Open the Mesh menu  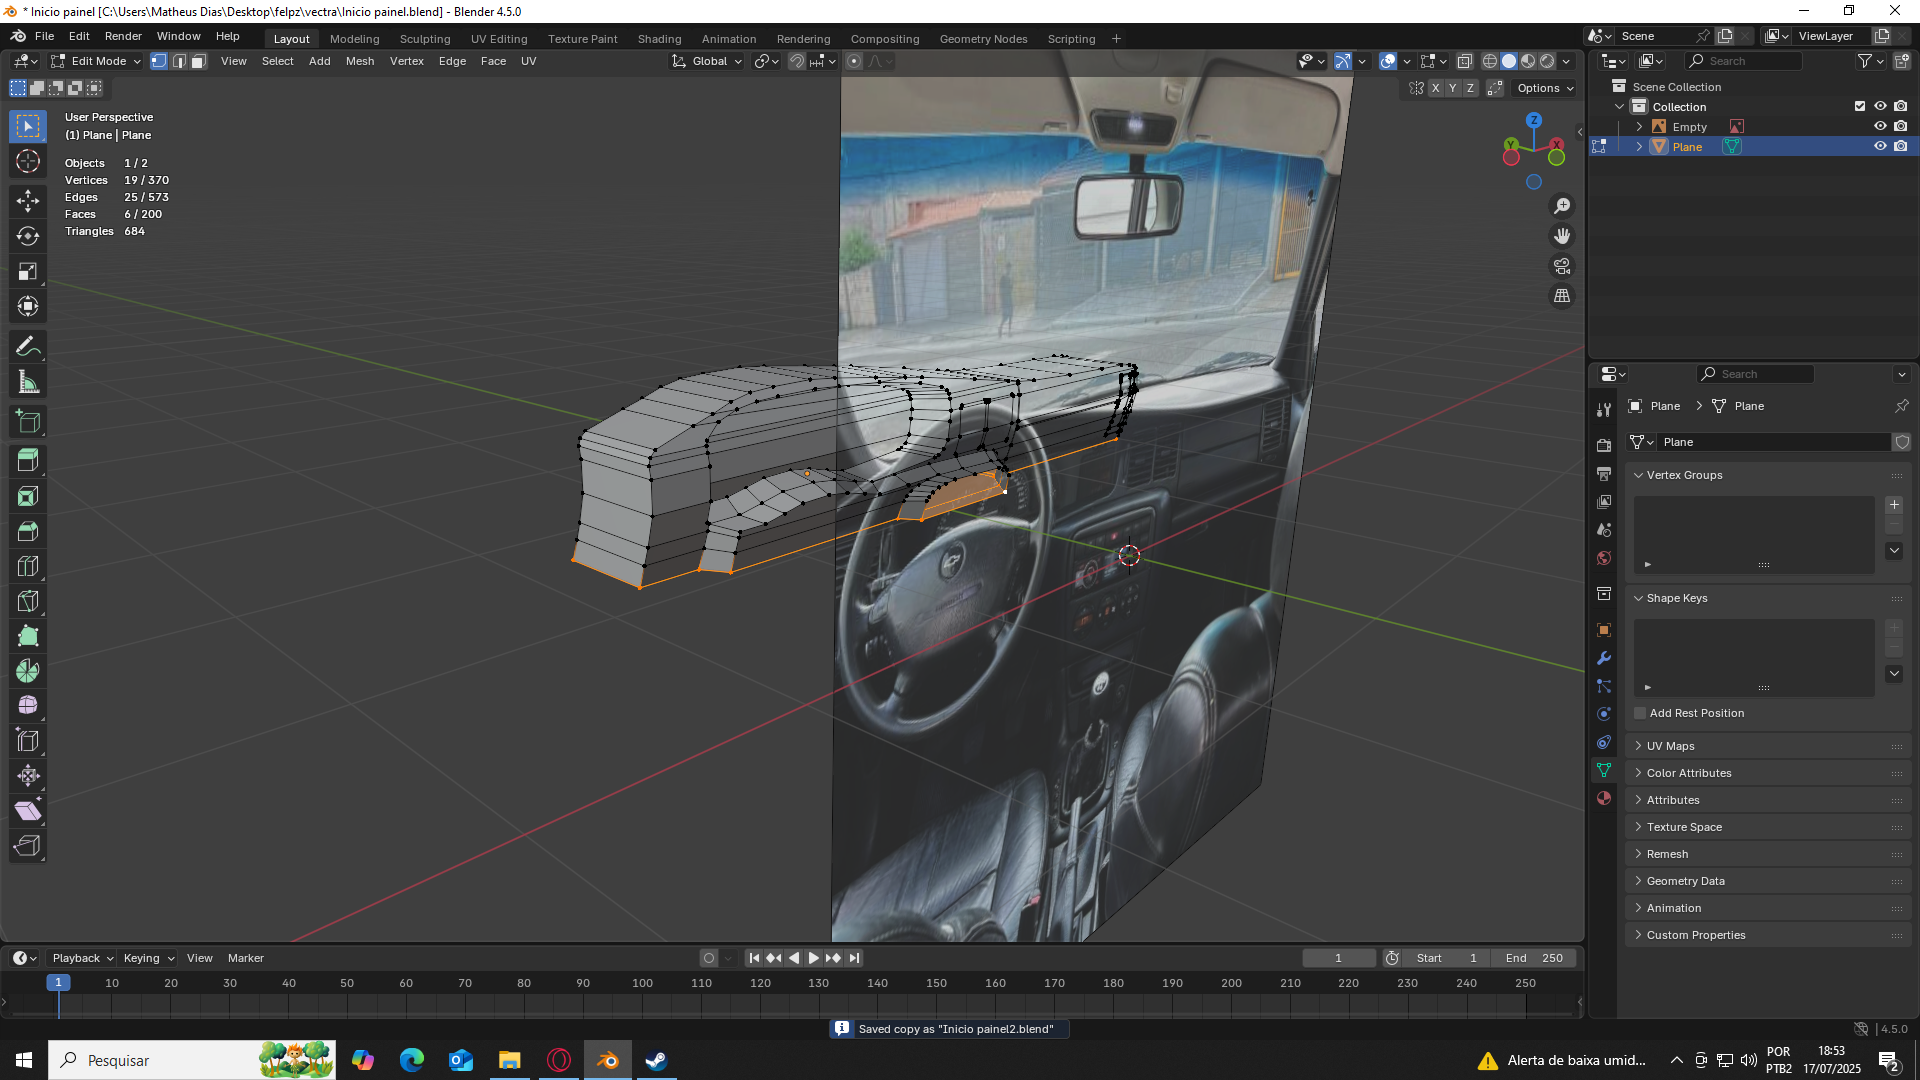tap(359, 61)
